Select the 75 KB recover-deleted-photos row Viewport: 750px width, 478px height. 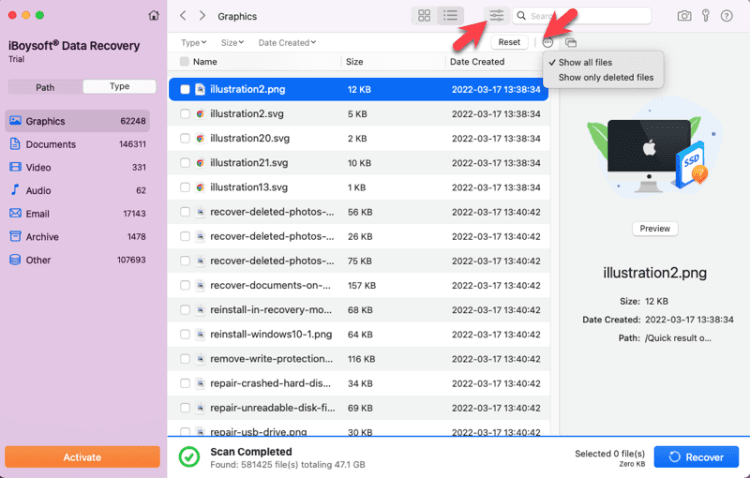[x=358, y=261]
